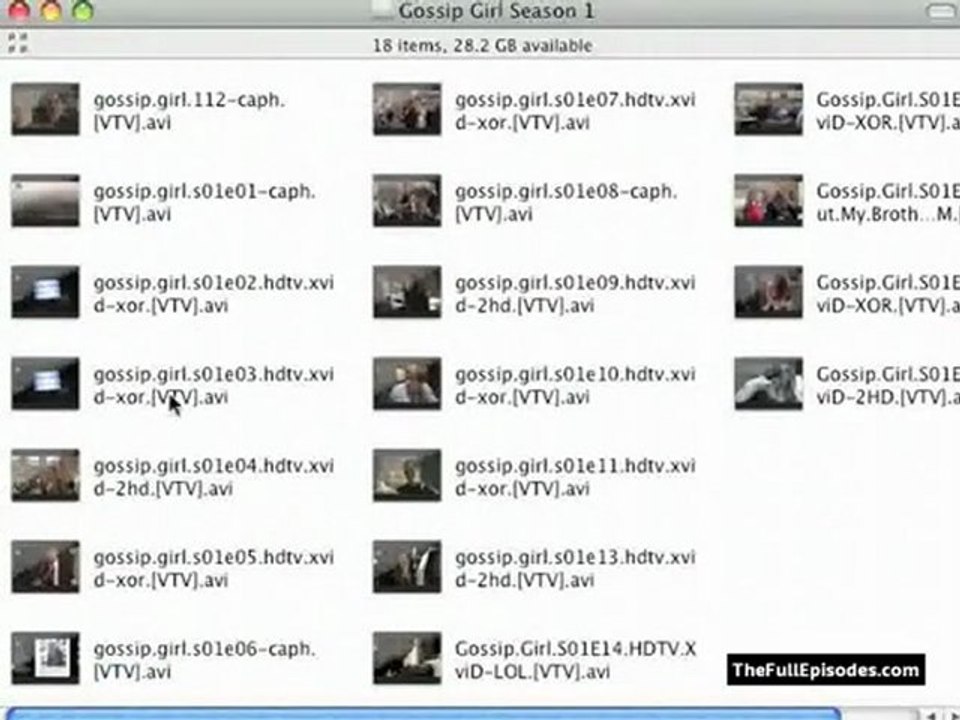960x720 pixels.
Task: Toggle the toolbar with the title bar pill button
Action: click(942, 10)
